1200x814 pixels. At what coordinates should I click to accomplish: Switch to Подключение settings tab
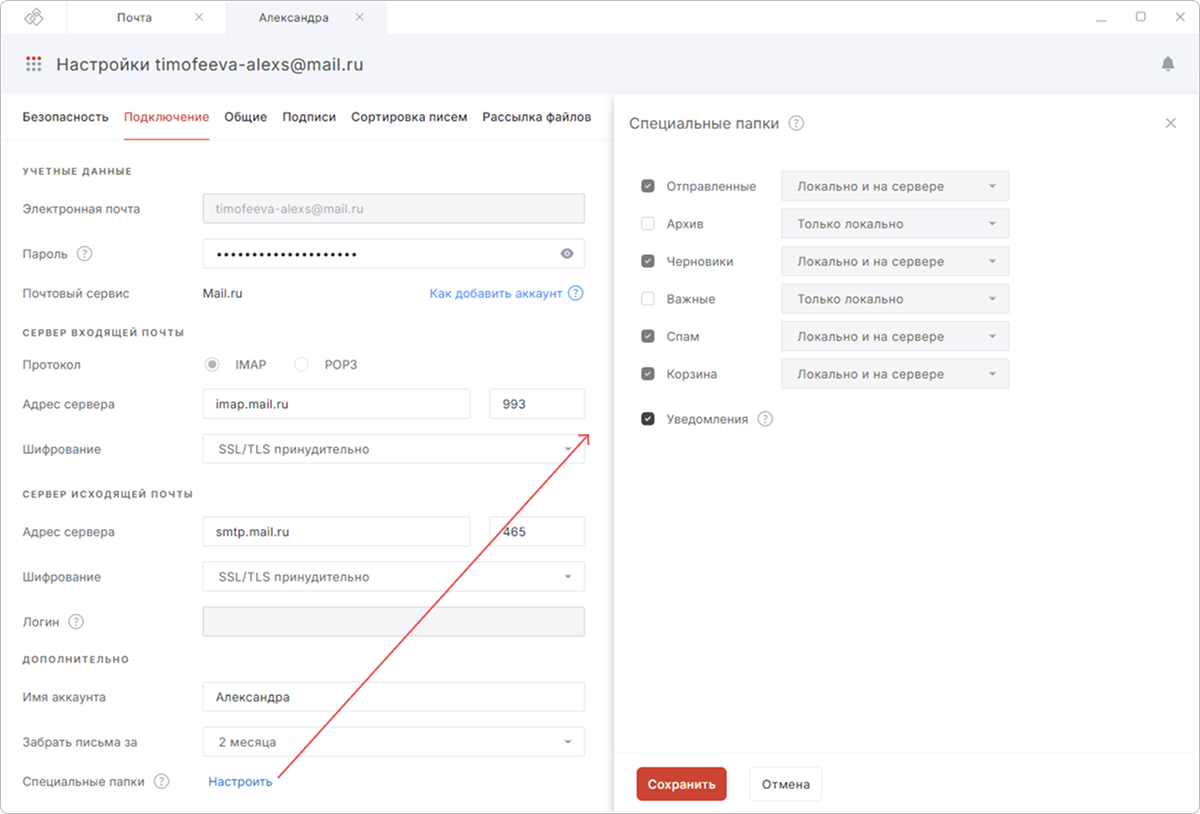coord(166,117)
